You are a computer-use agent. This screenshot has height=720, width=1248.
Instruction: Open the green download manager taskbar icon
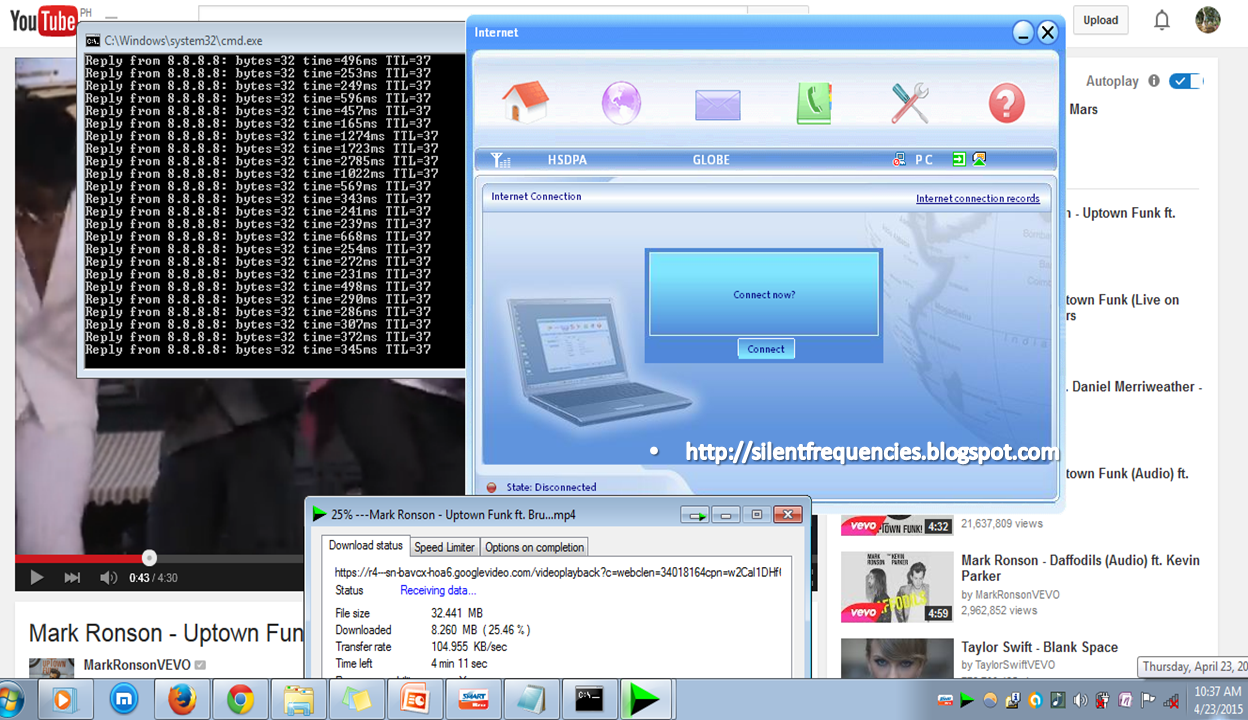click(646, 700)
